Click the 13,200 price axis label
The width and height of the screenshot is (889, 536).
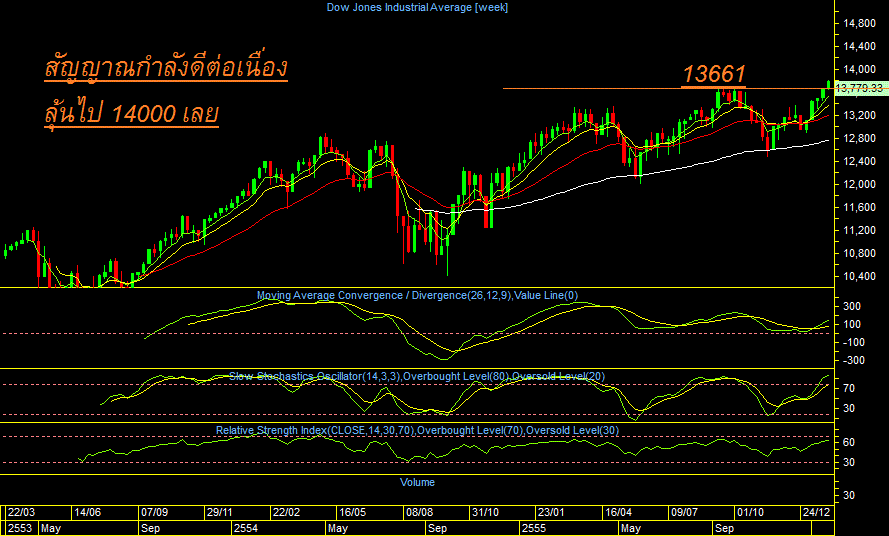pos(860,115)
